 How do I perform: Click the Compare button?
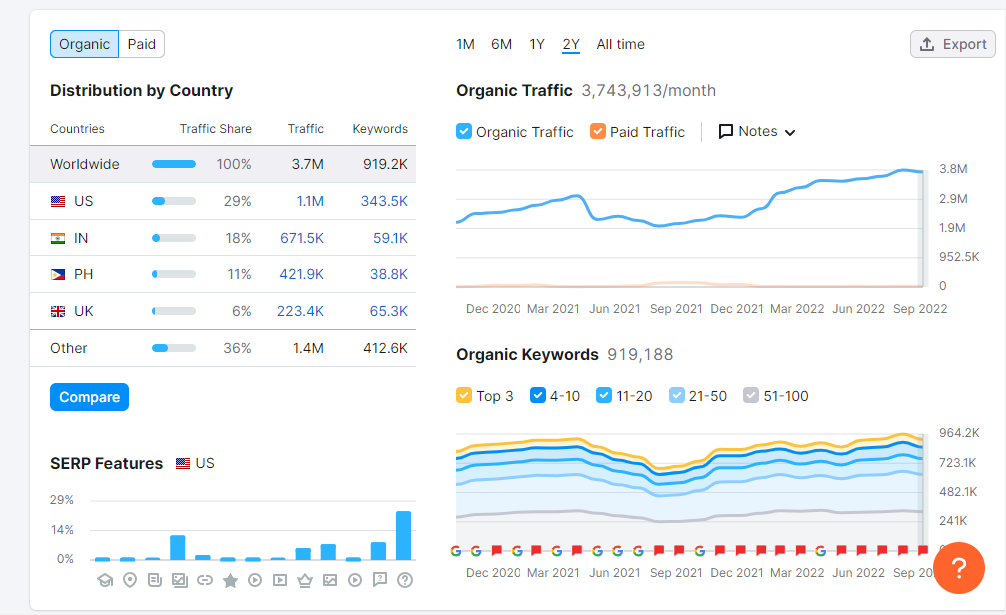[89, 397]
